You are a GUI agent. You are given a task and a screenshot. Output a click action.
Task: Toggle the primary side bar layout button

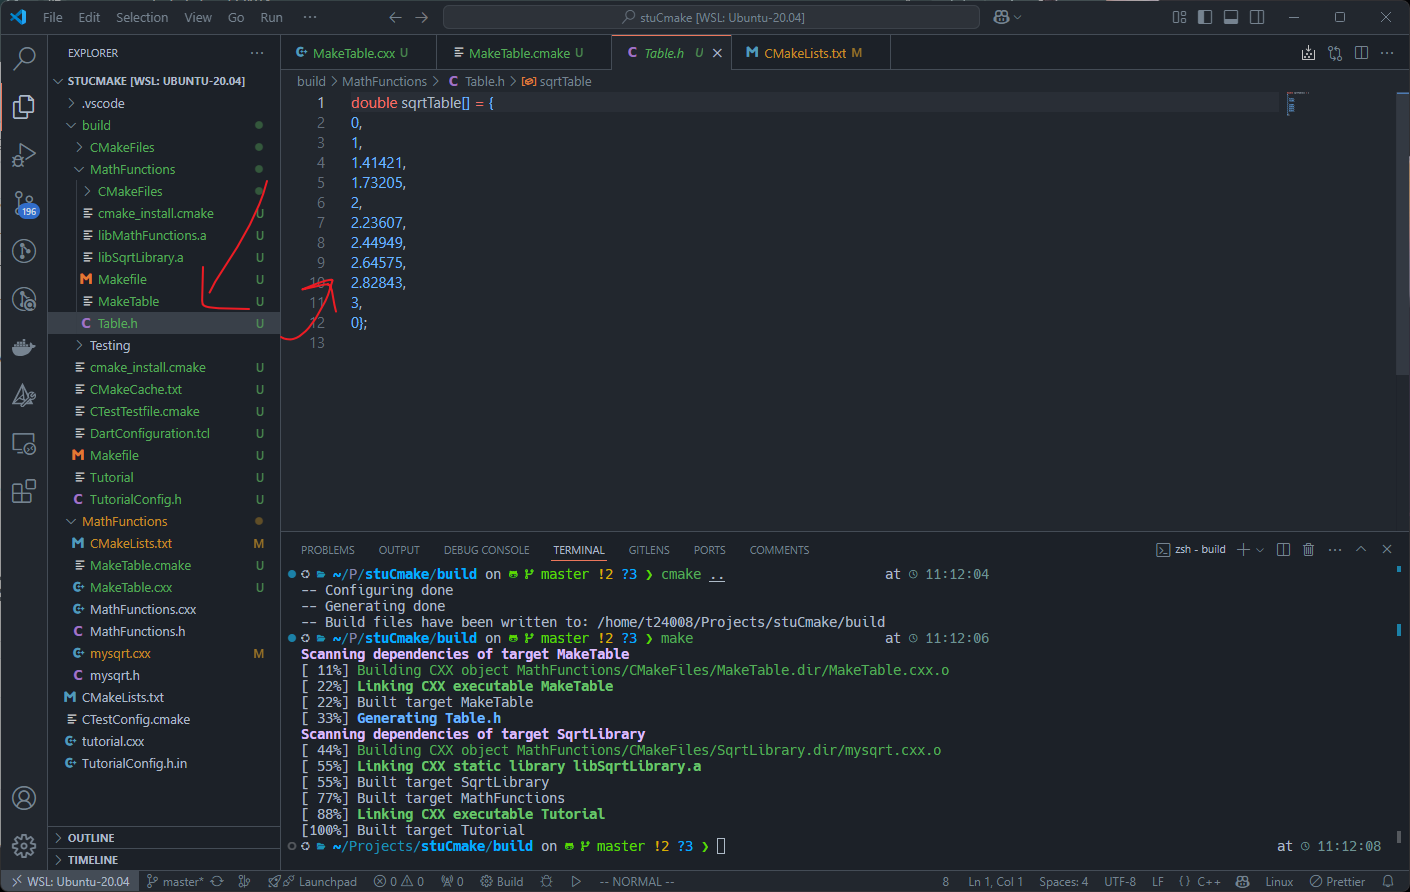coord(1205,17)
